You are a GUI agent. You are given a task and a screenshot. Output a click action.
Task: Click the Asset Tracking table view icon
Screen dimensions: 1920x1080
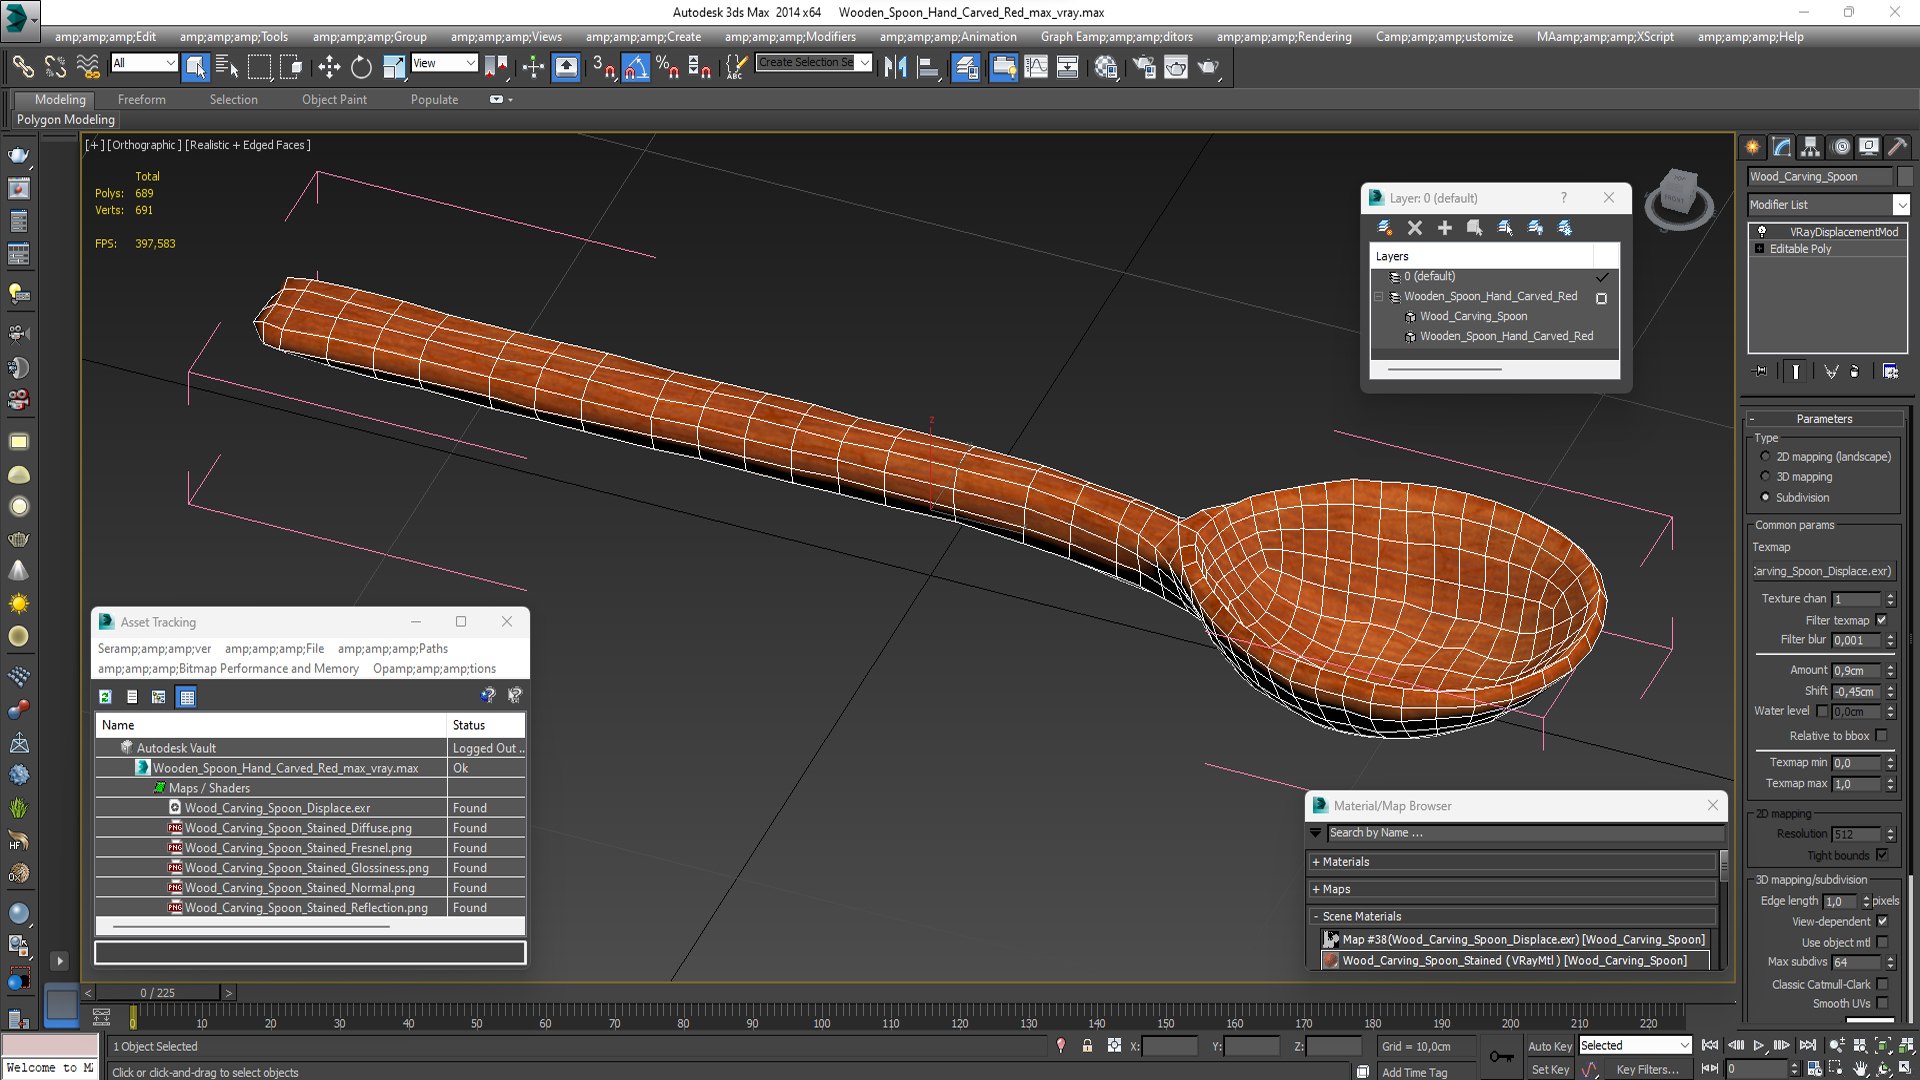tap(187, 697)
